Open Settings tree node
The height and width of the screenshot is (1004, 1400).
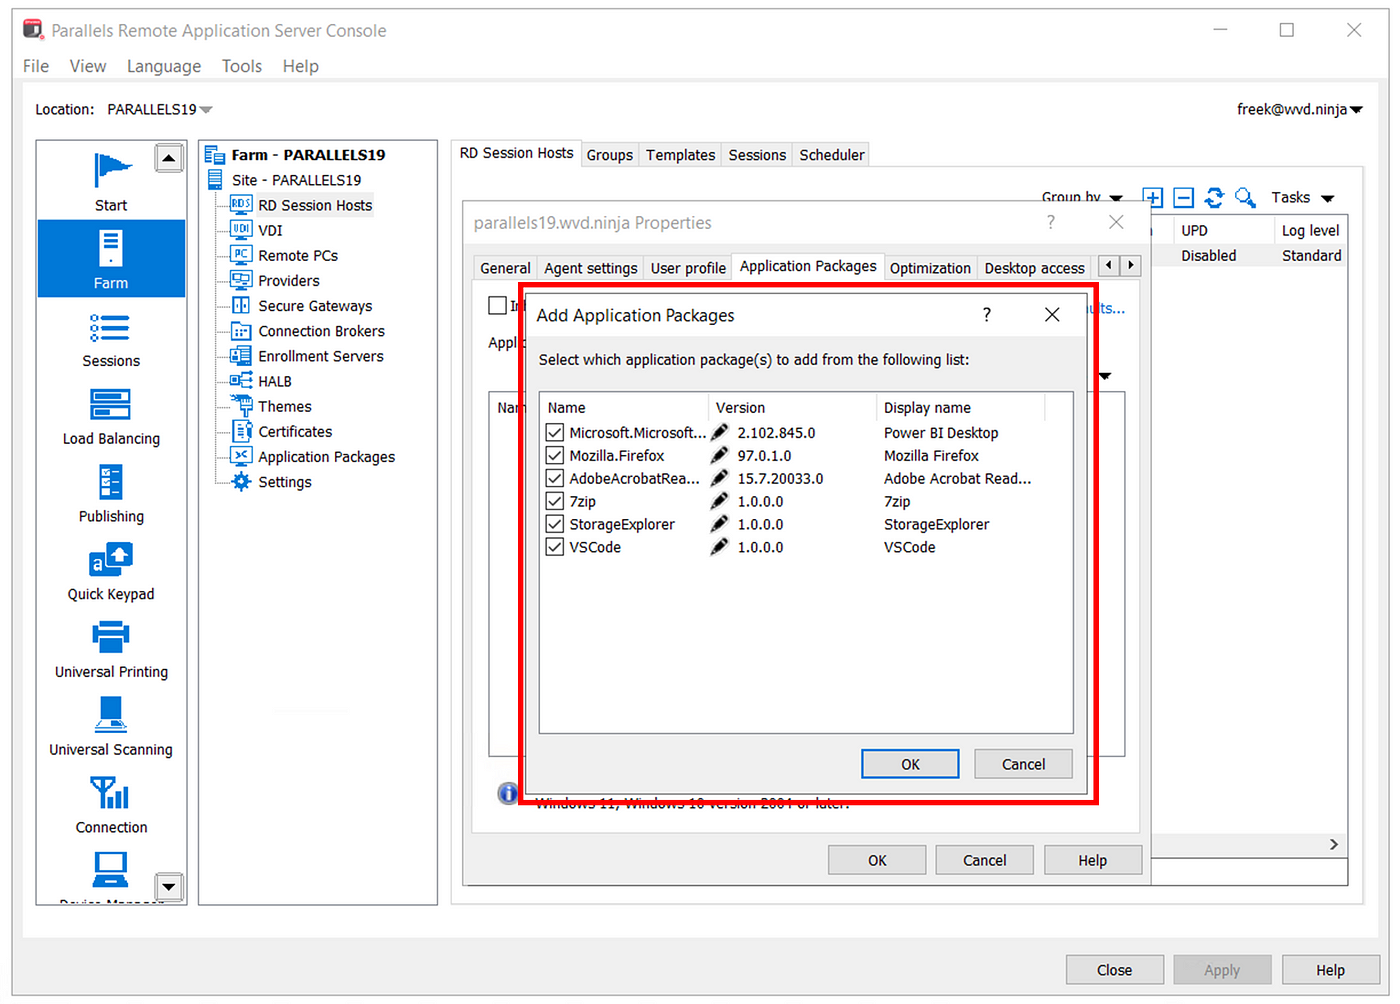tap(285, 482)
